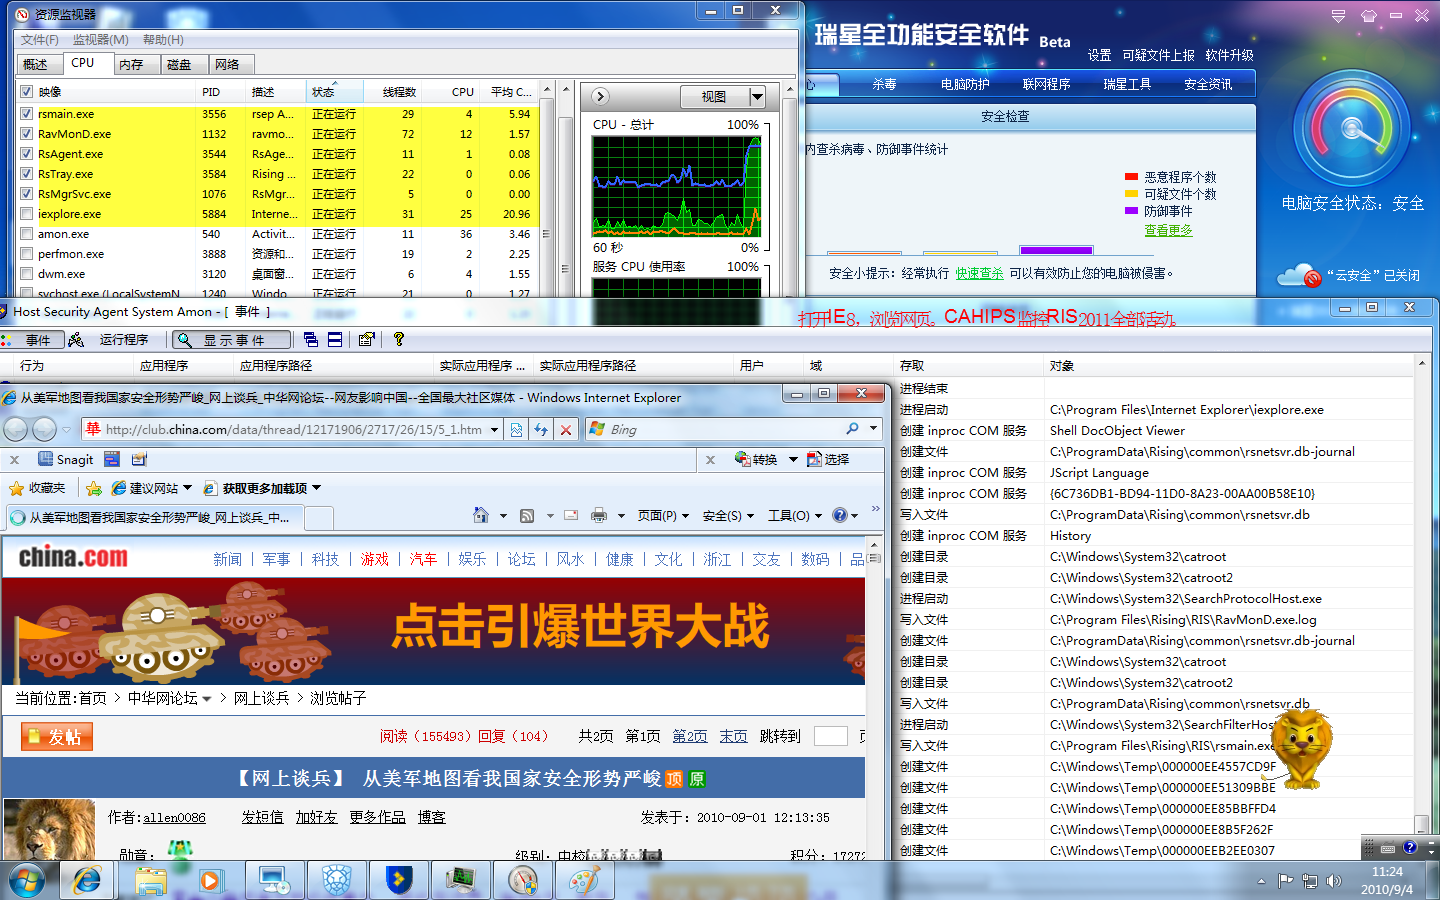Click the Bing search input box
Image resolution: width=1440 pixels, height=900 pixels.
click(725, 430)
